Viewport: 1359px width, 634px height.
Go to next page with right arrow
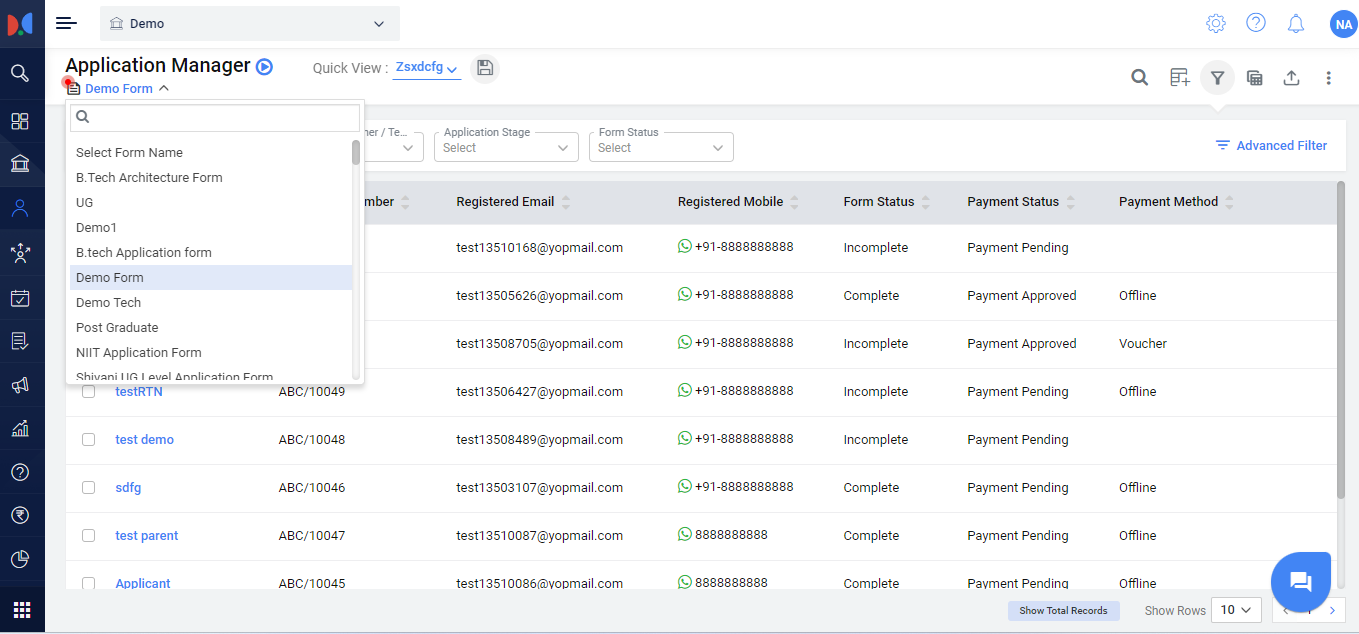point(1332,610)
